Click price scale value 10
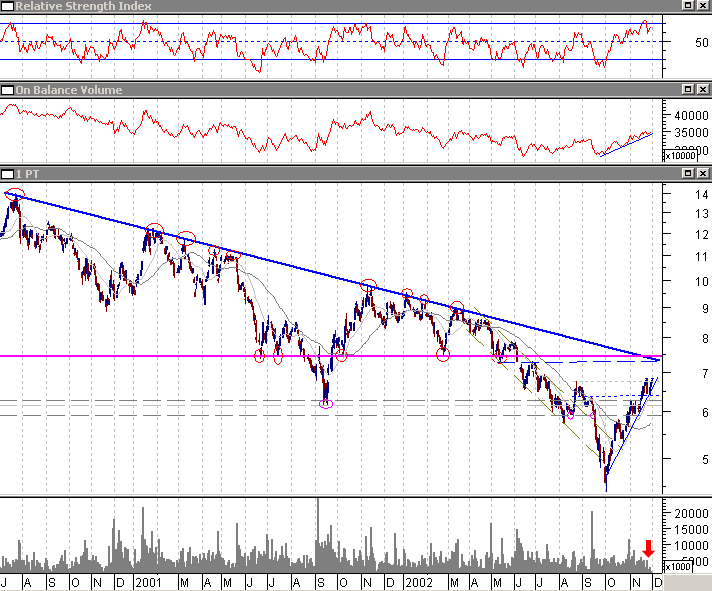This screenshot has width=712, height=591. 702,282
